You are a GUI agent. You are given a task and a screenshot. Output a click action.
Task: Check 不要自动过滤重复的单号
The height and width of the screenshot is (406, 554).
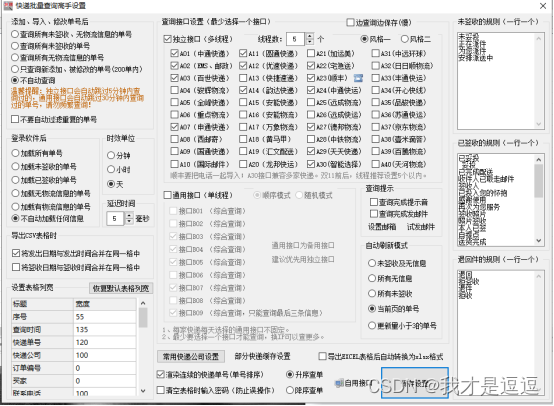tap(15, 119)
